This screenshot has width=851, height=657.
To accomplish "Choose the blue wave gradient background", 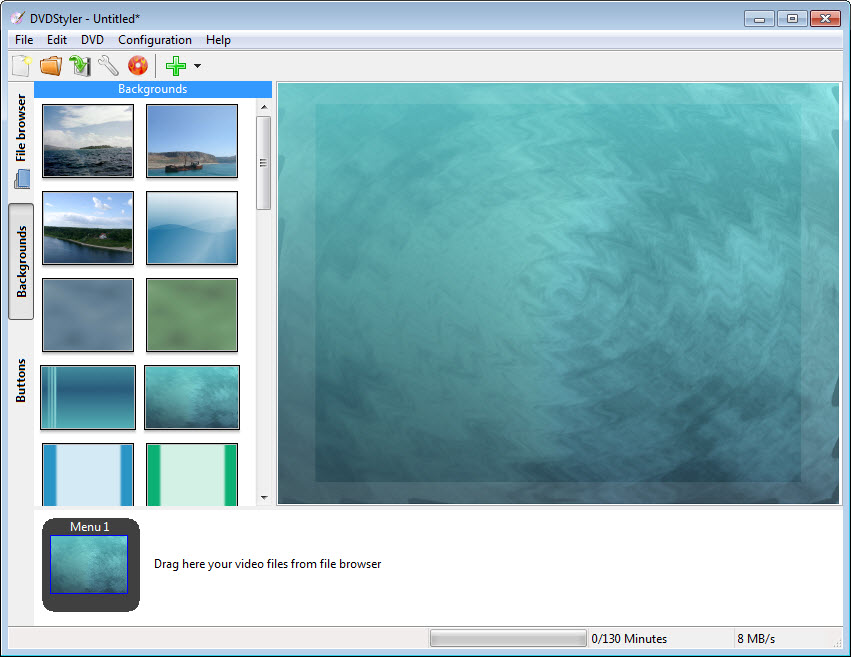I will [x=192, y=228].
